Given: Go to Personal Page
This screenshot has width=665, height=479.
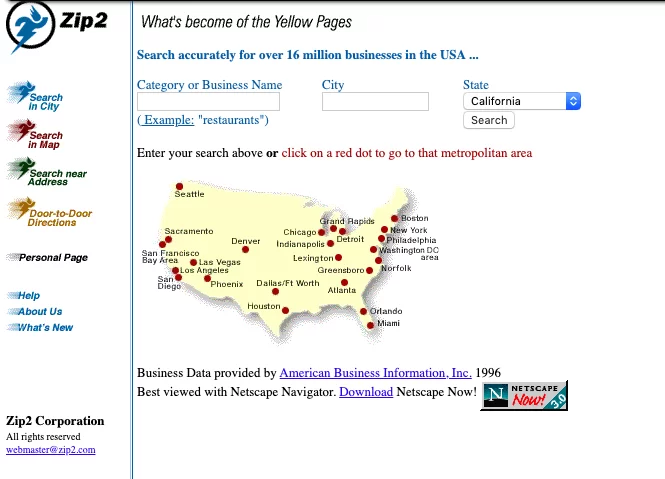Looking at the screenshot, I should click(x=48, y=258).
